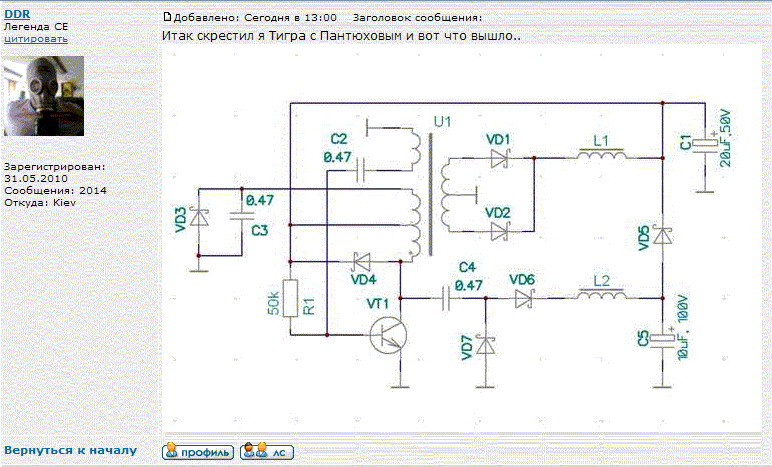The image size is (772, 467).
Task: Click the VD5 diode symbol
Action: 663,236
